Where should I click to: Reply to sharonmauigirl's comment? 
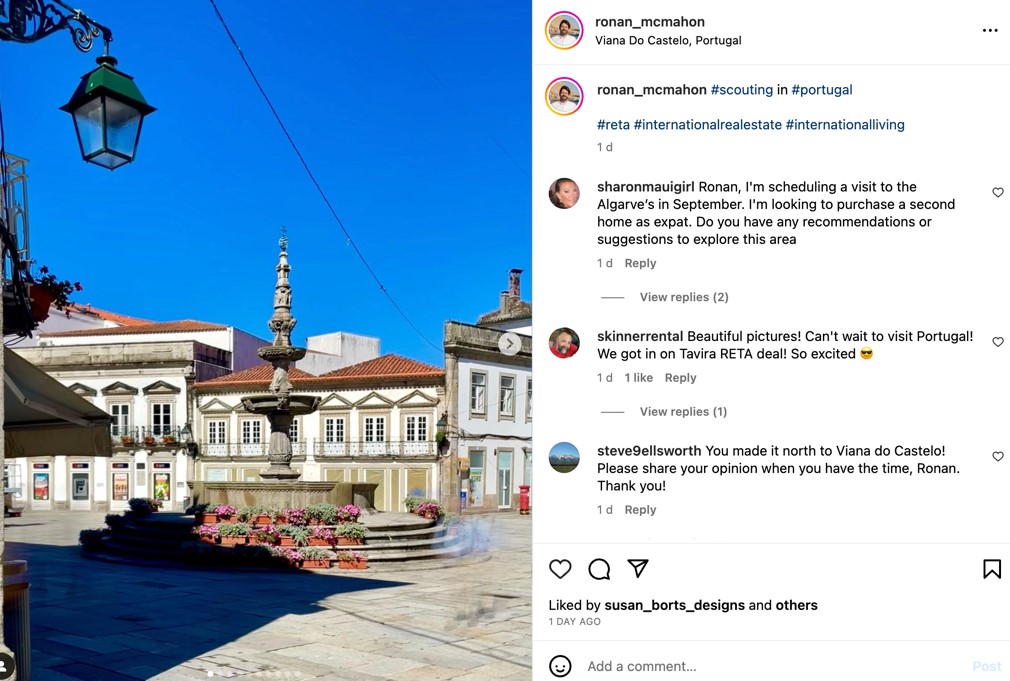[640, 263]
